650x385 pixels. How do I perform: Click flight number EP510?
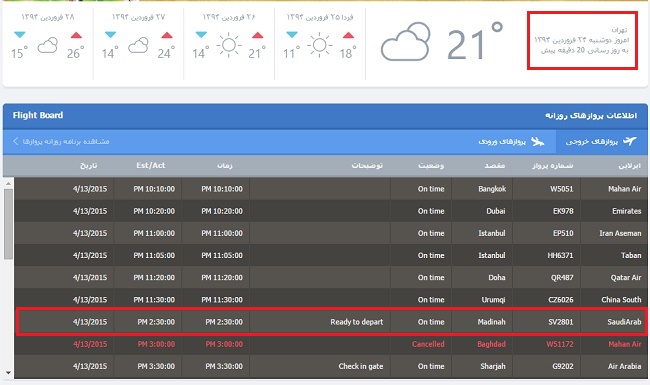(563, 233)
